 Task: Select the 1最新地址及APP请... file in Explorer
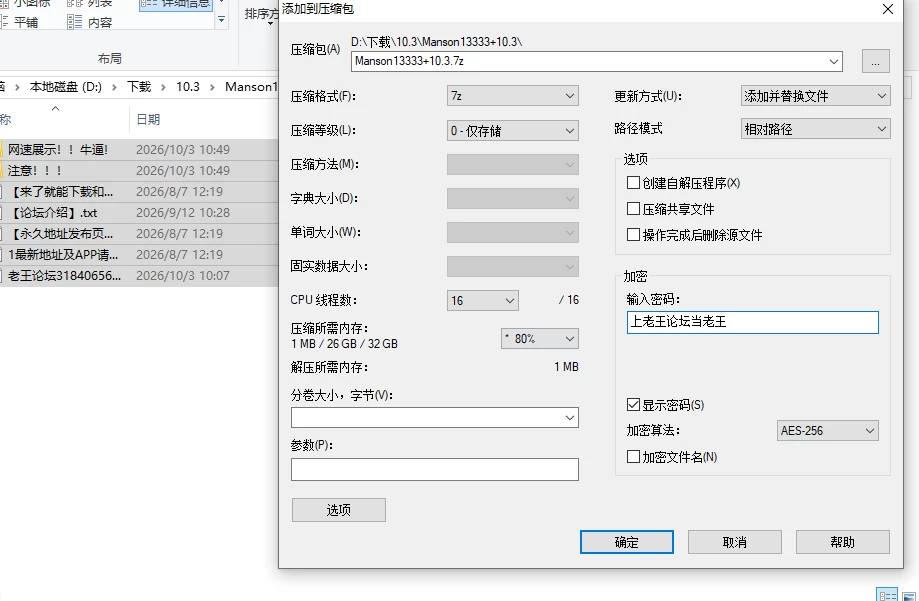pyautogui.click(x=63, y=255)
